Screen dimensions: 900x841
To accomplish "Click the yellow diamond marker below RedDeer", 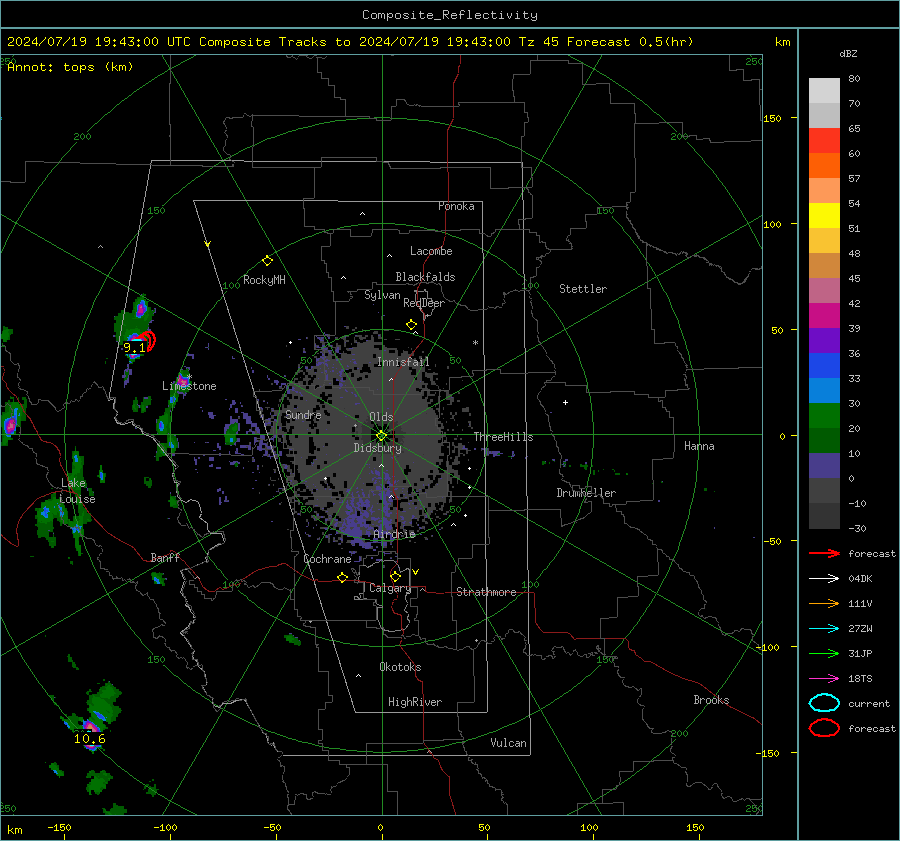I will pos(411,325).
